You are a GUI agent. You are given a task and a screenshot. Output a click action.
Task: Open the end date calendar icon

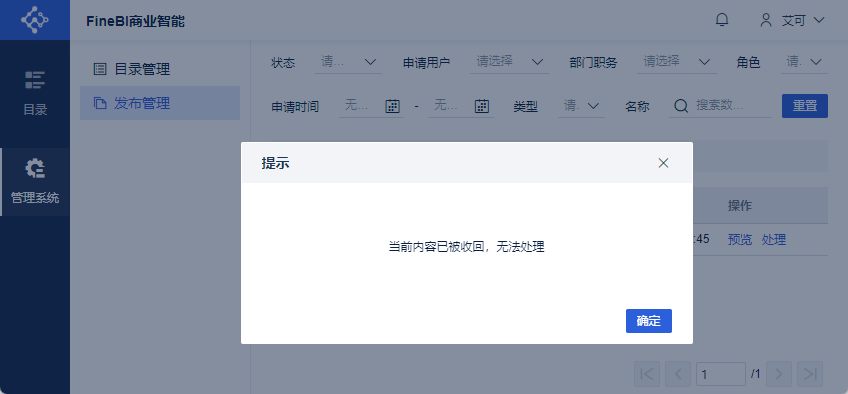482,106
